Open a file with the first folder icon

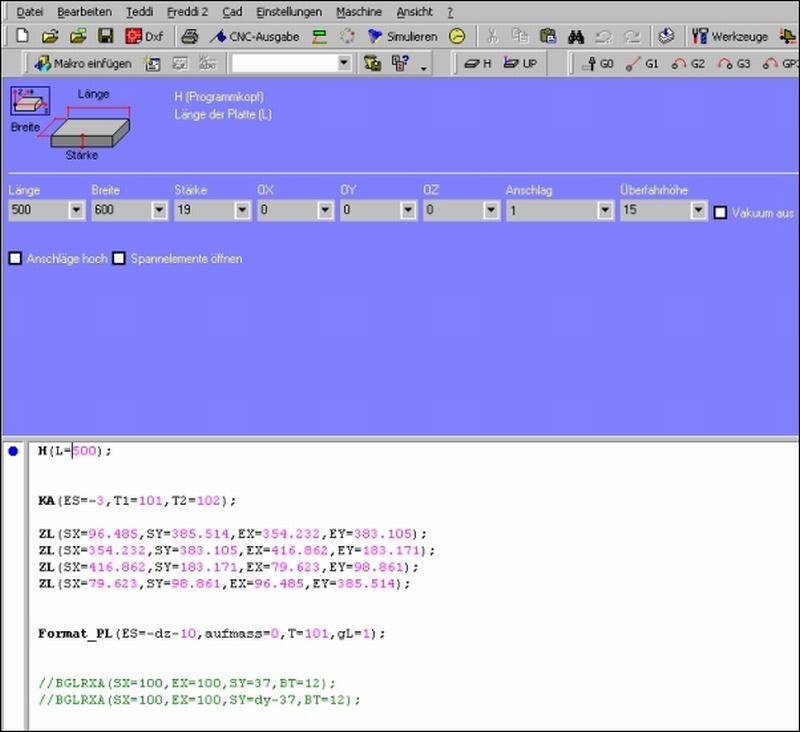49,36
